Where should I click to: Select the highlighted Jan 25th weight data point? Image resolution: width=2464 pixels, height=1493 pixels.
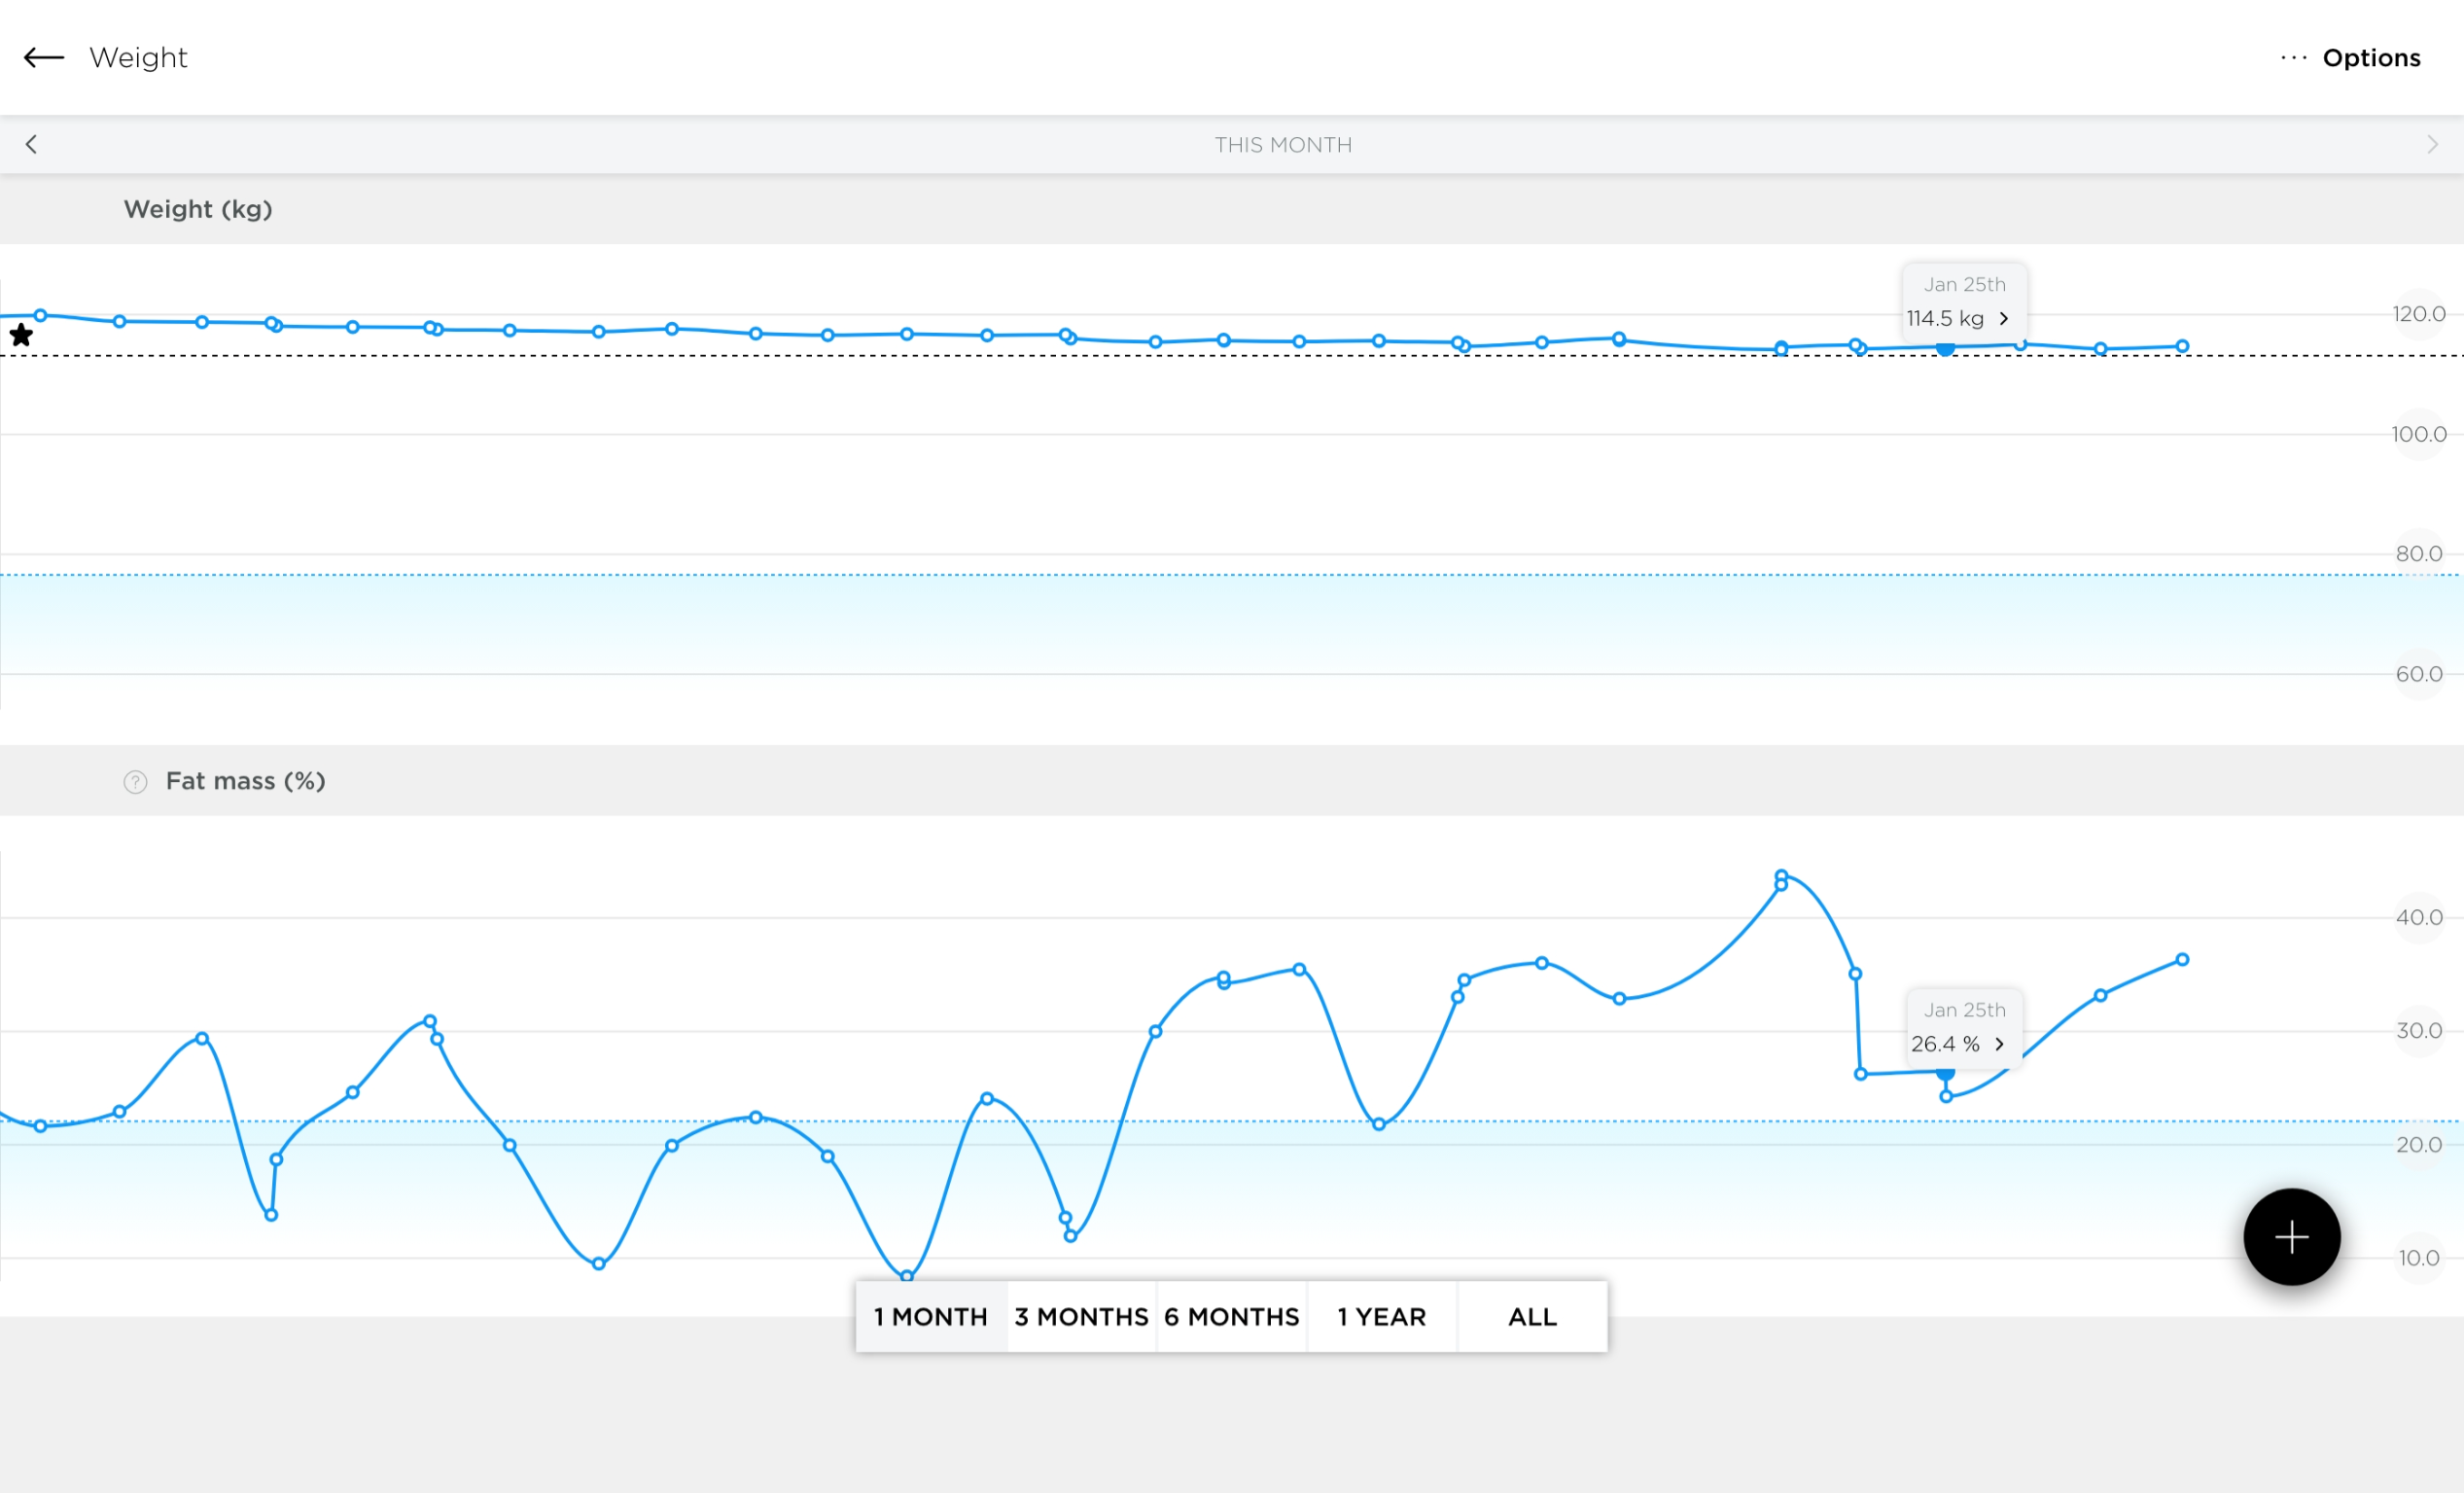[x=1945, y=348]
